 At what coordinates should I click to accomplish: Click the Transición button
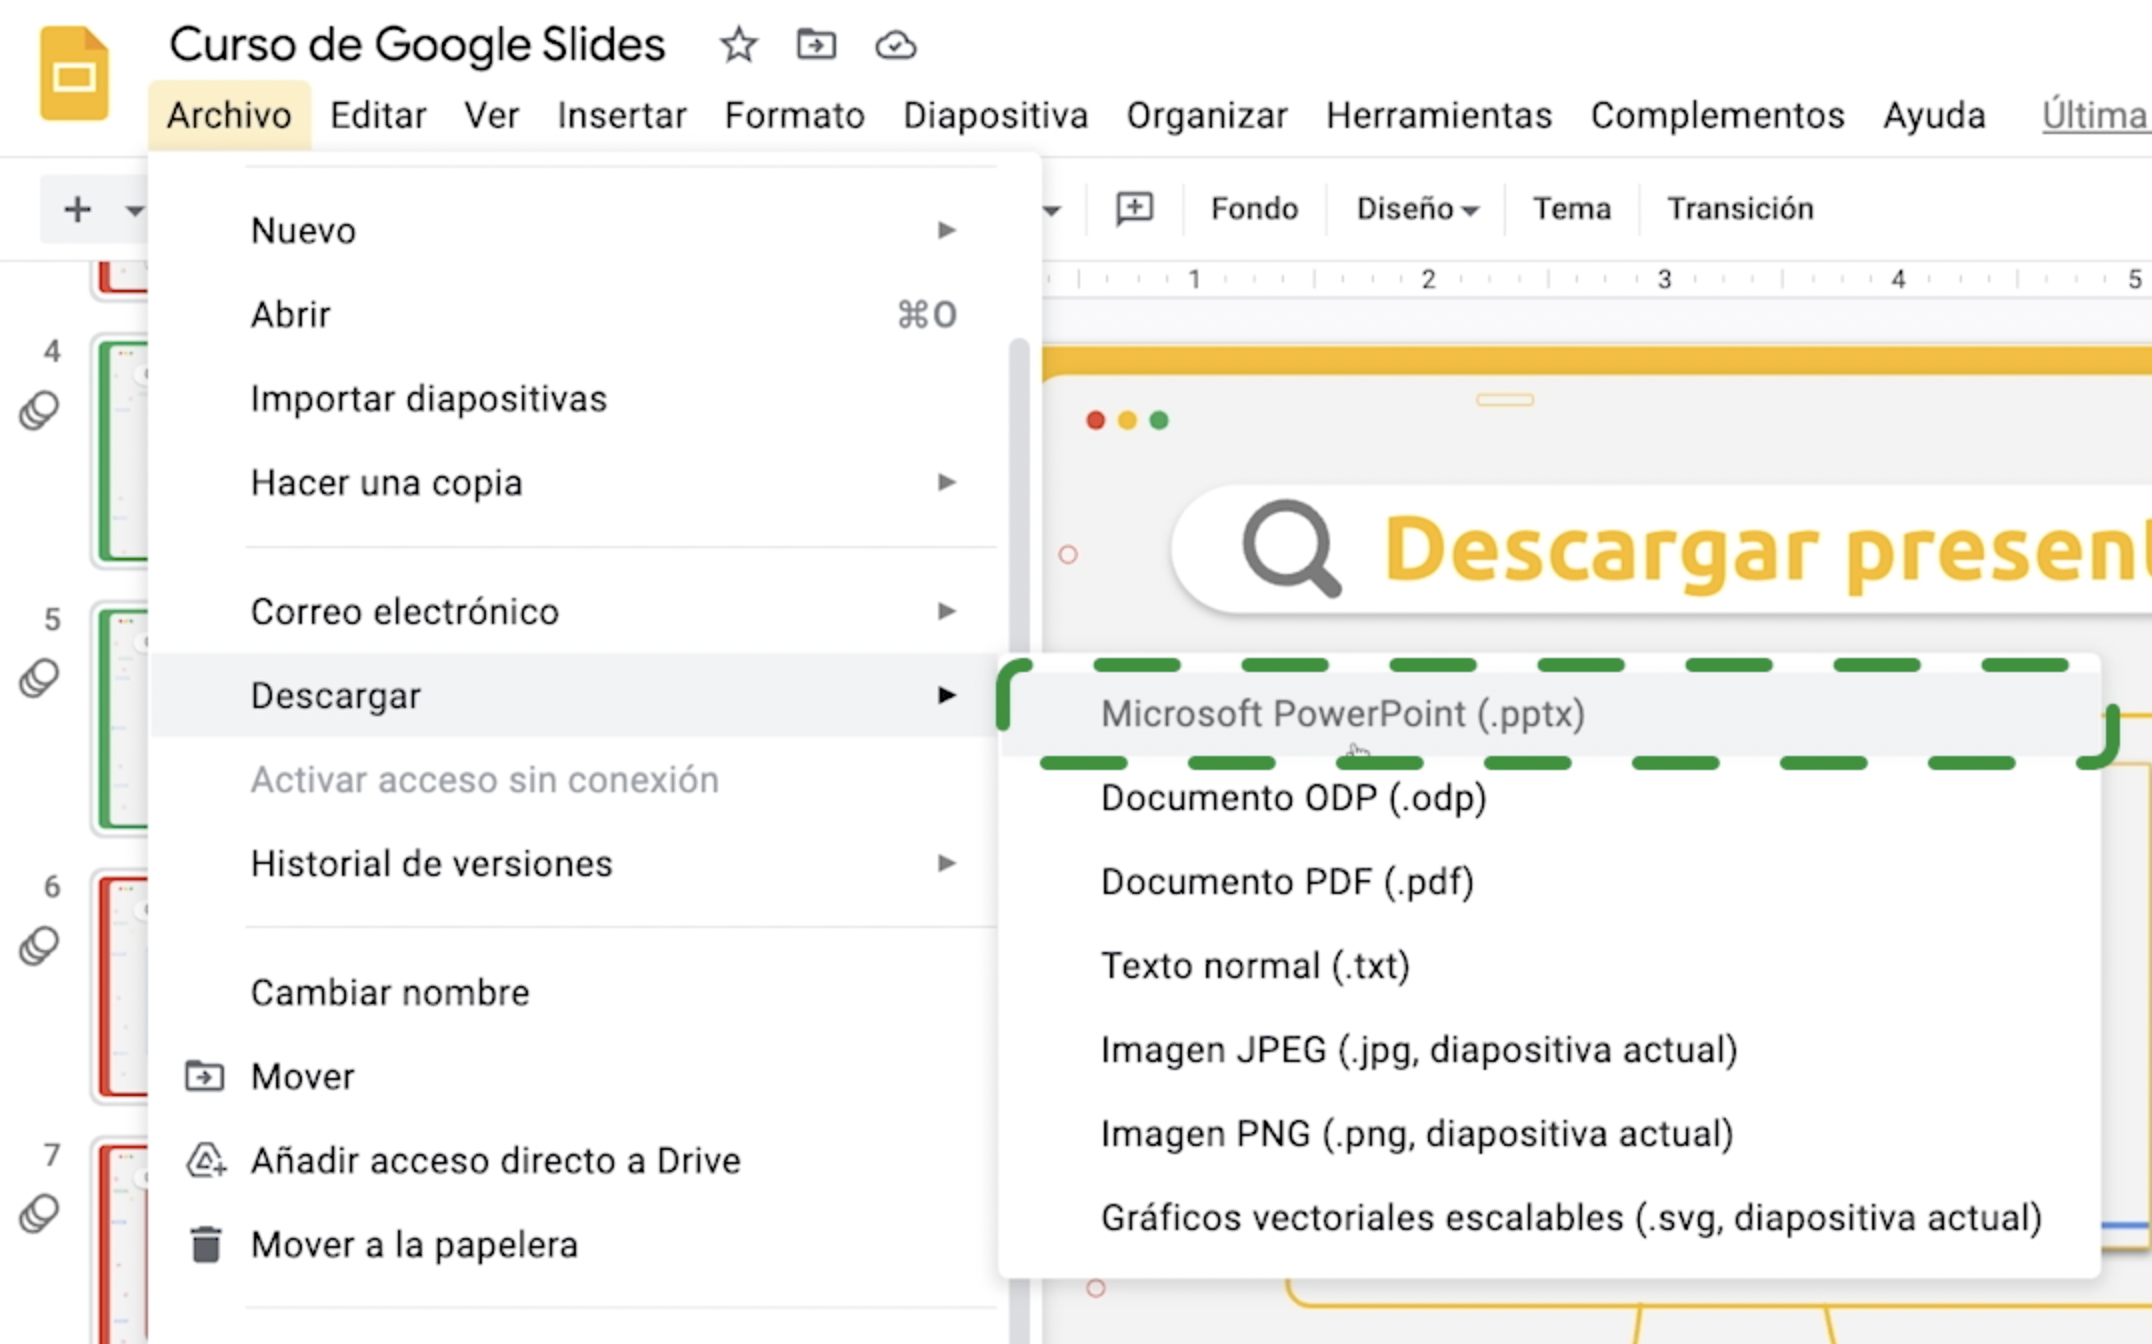coord(1740,209)
